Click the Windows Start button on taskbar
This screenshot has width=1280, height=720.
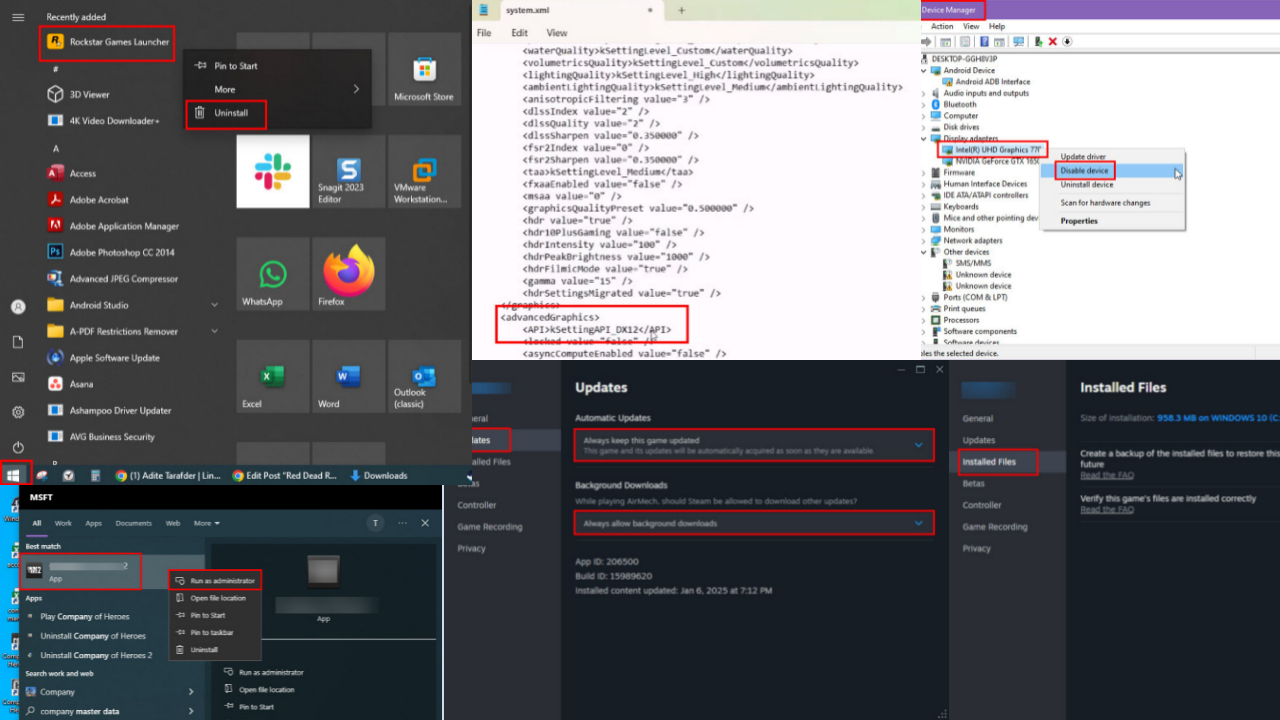pyautogui.click(x=14, y=475)
